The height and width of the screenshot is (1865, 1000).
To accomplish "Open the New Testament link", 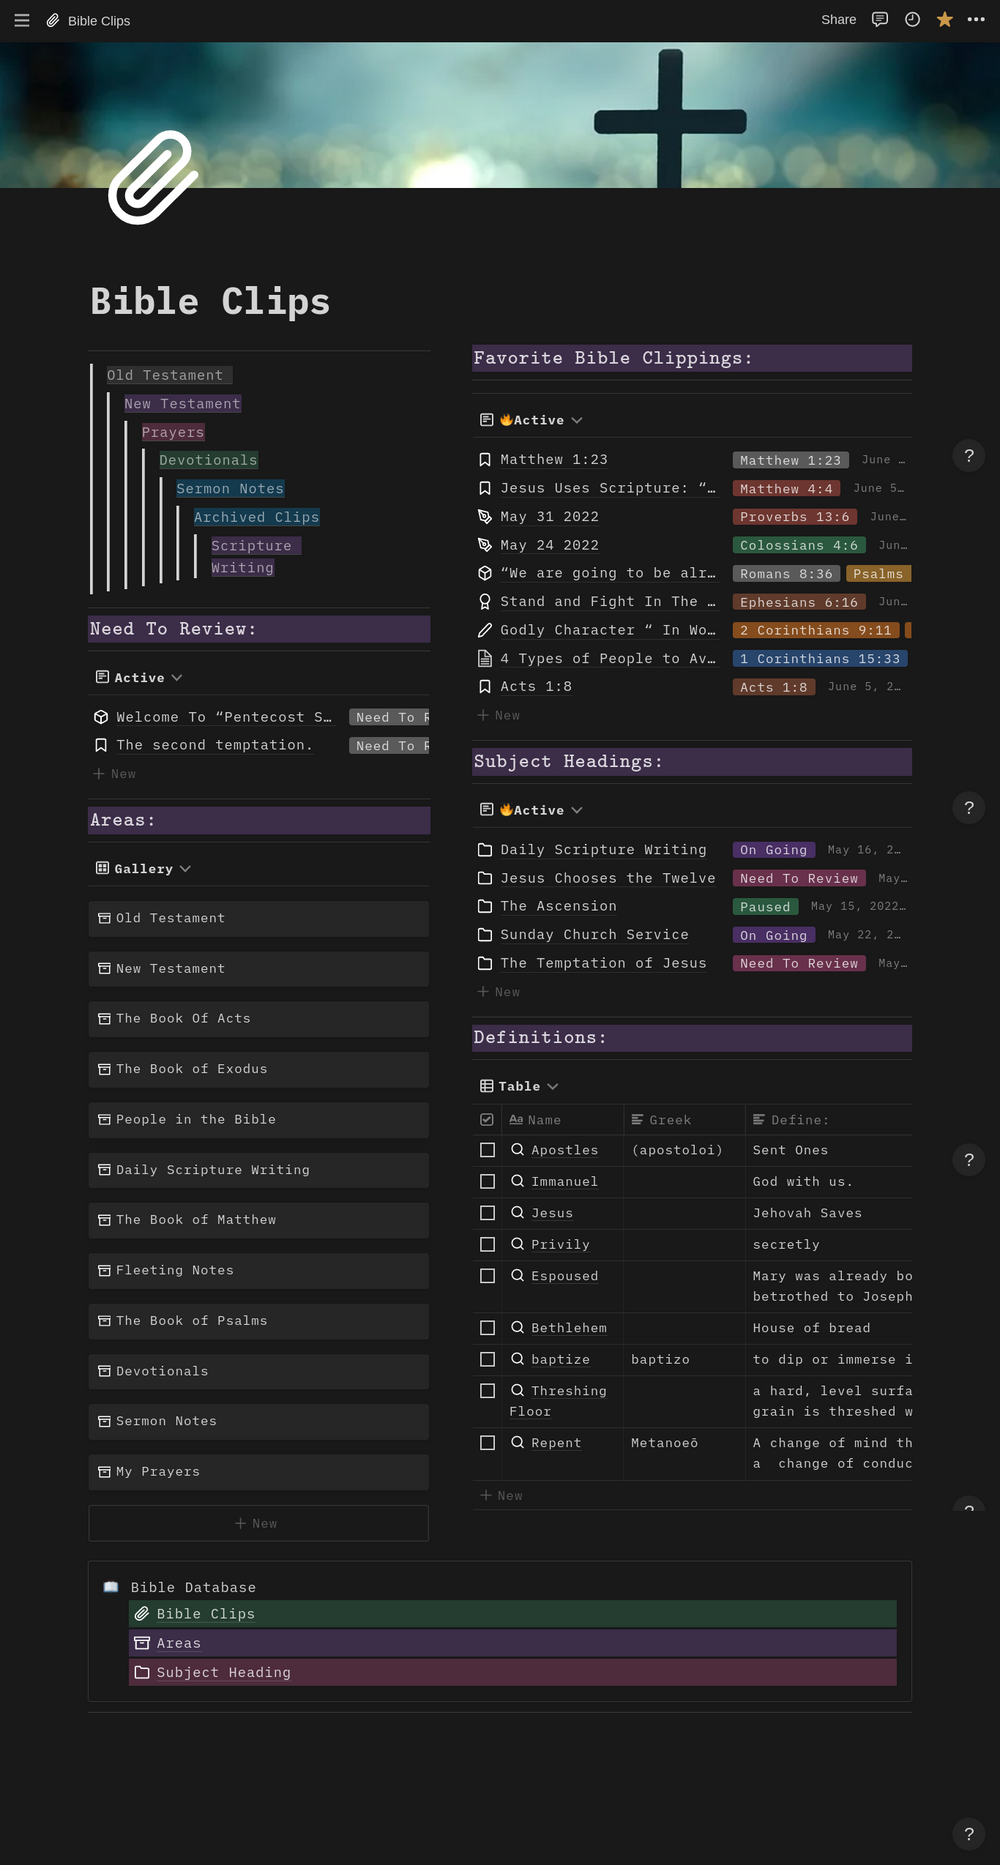I will 182,404.
